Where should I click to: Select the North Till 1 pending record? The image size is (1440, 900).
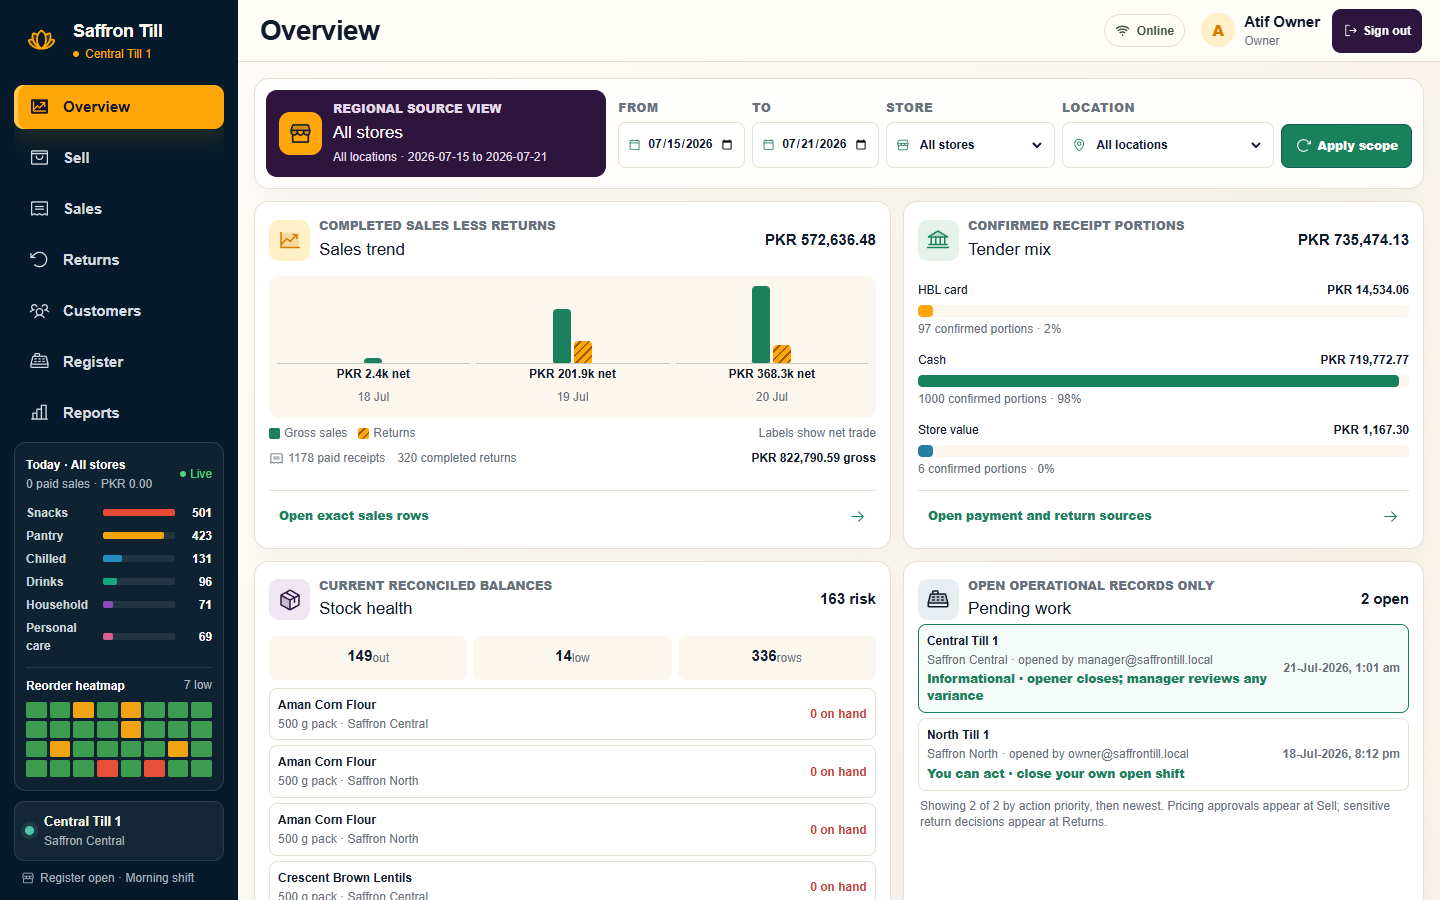1163,755
